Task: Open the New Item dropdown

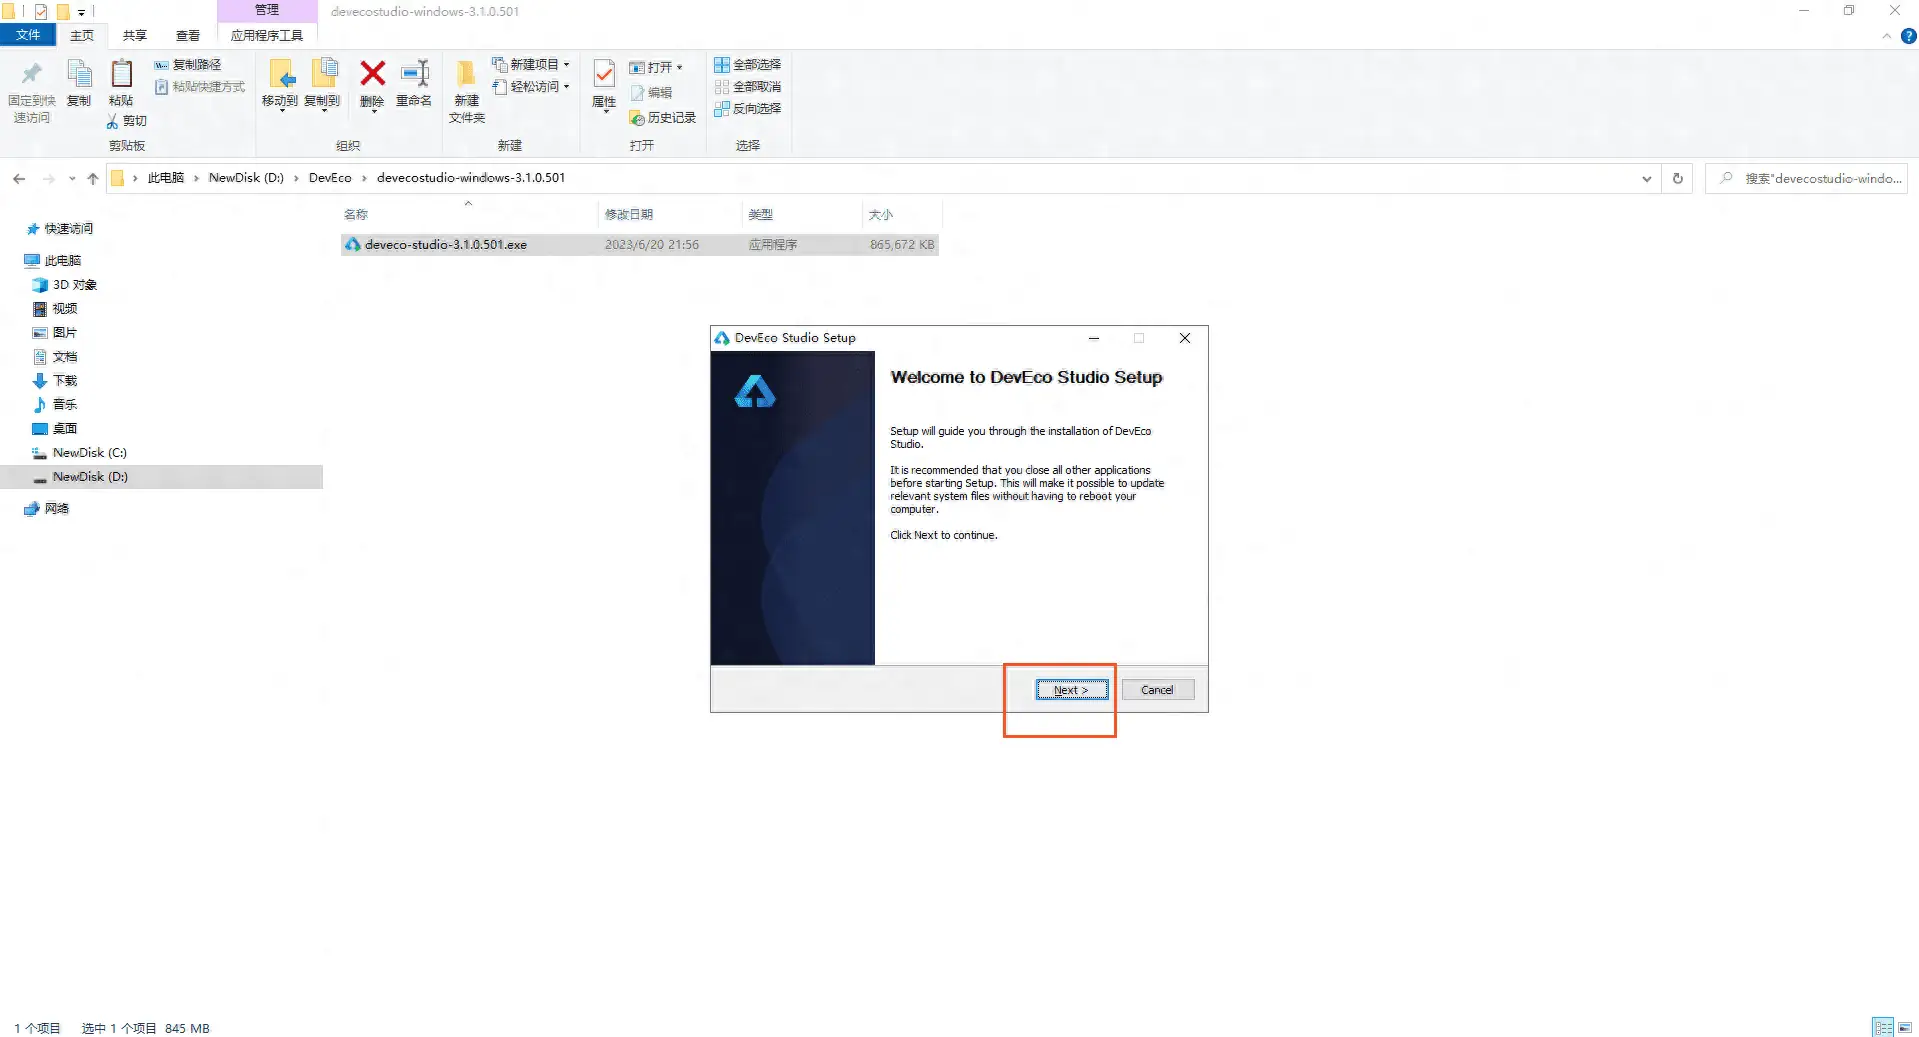Action: point(531,65)
